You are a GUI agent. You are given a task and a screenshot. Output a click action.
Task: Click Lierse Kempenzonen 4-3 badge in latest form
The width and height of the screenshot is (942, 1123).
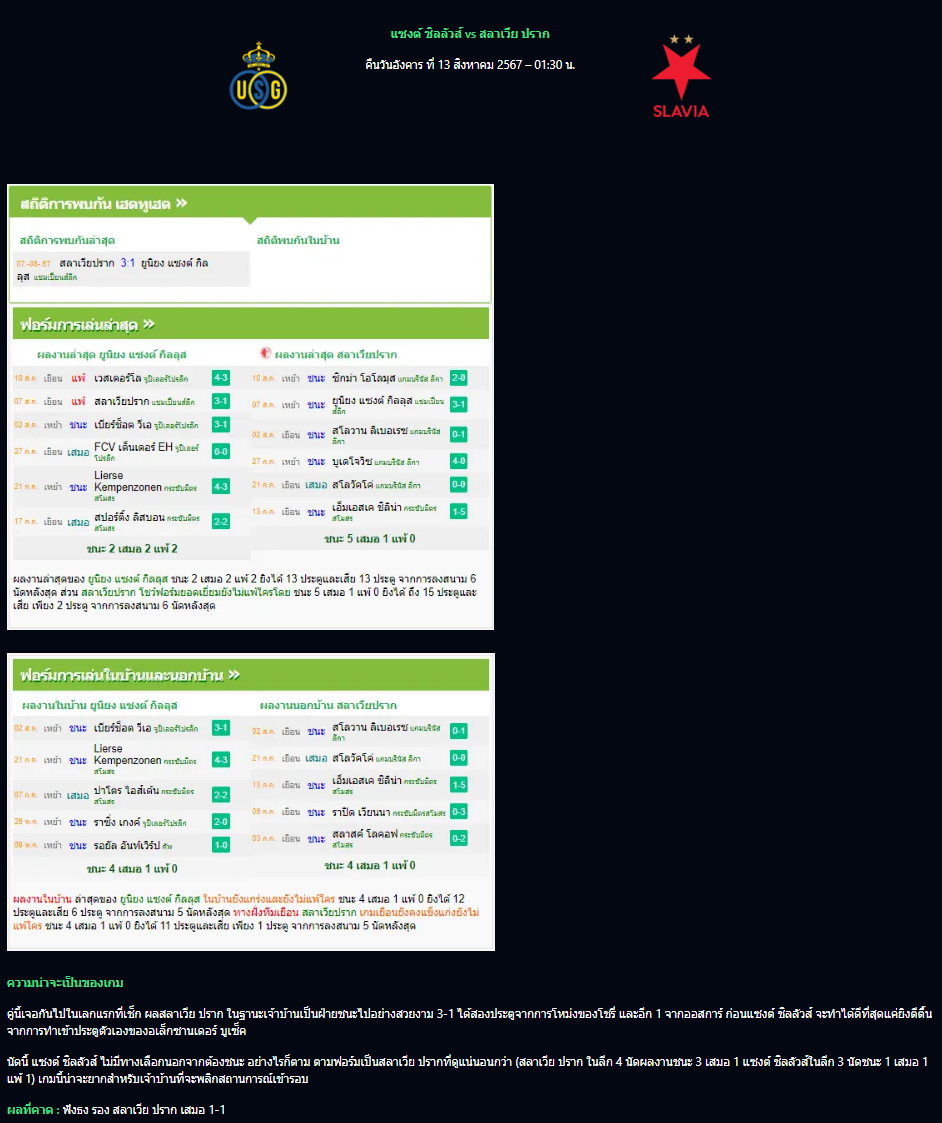point(221,486)
